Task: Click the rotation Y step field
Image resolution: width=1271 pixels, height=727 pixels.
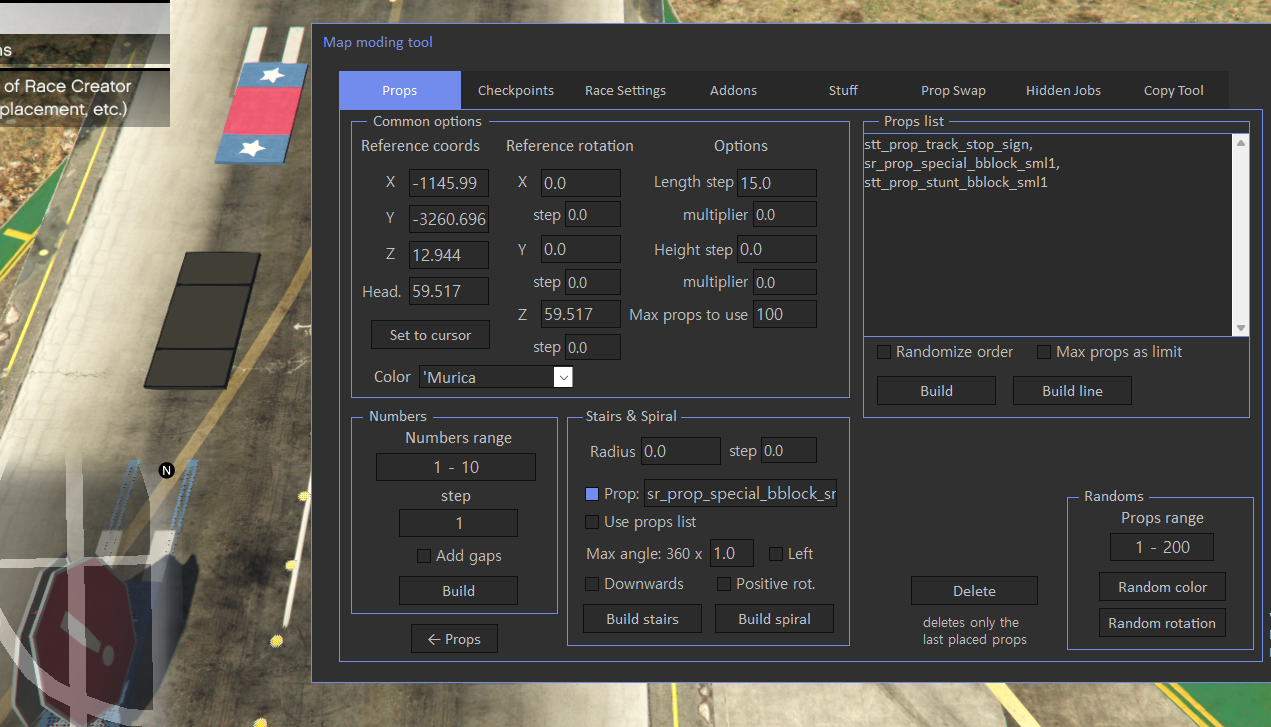Action: click(593, 282)
